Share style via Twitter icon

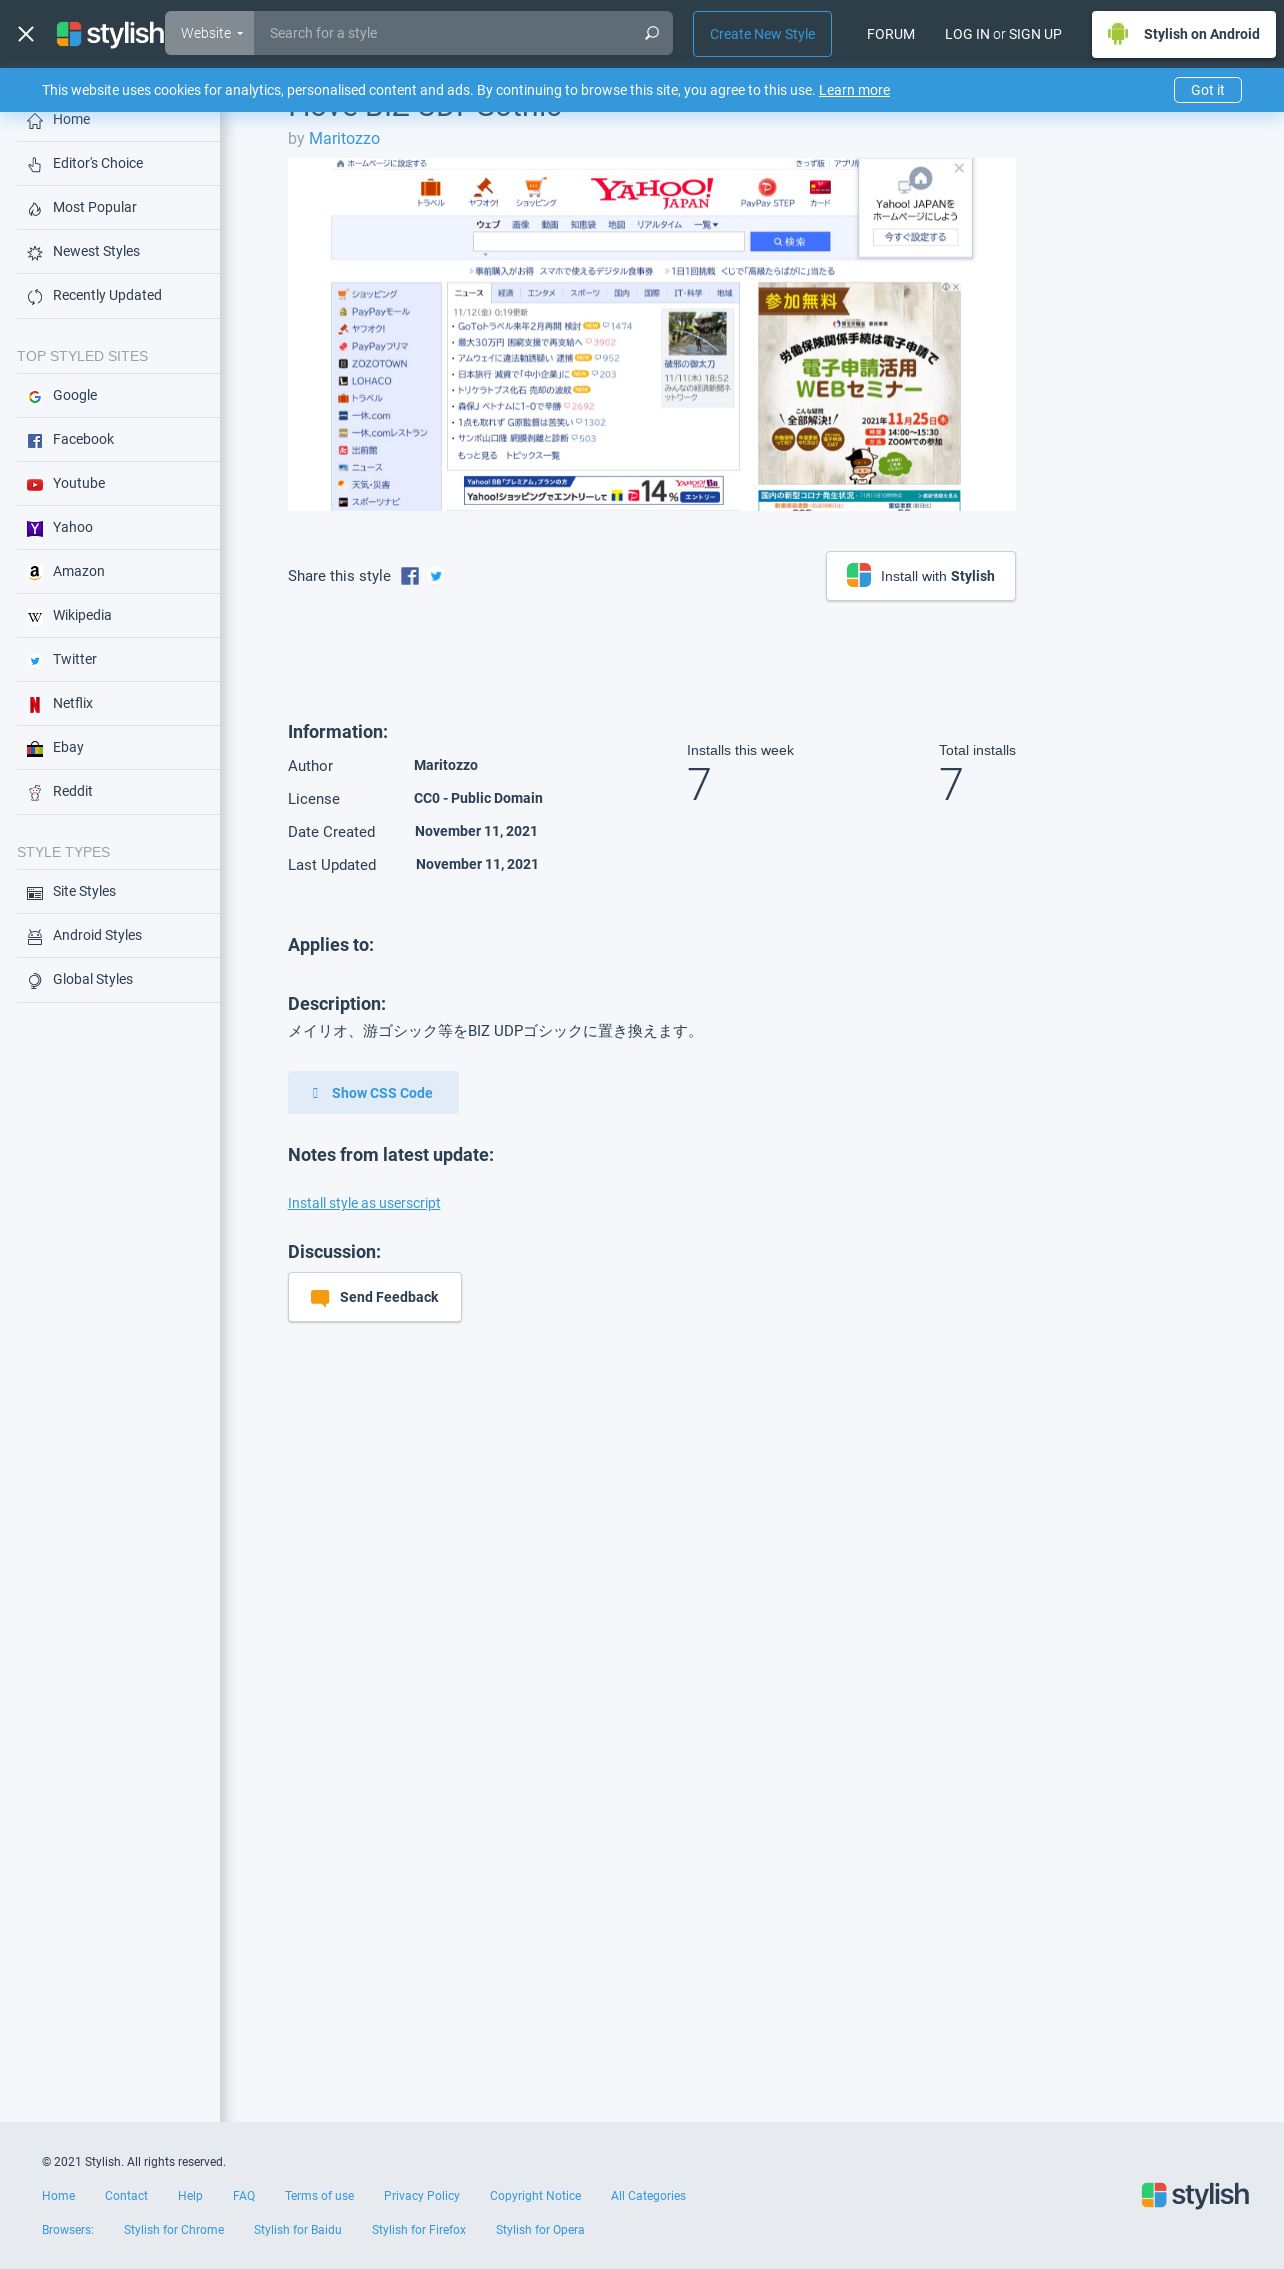click(436, 576)
